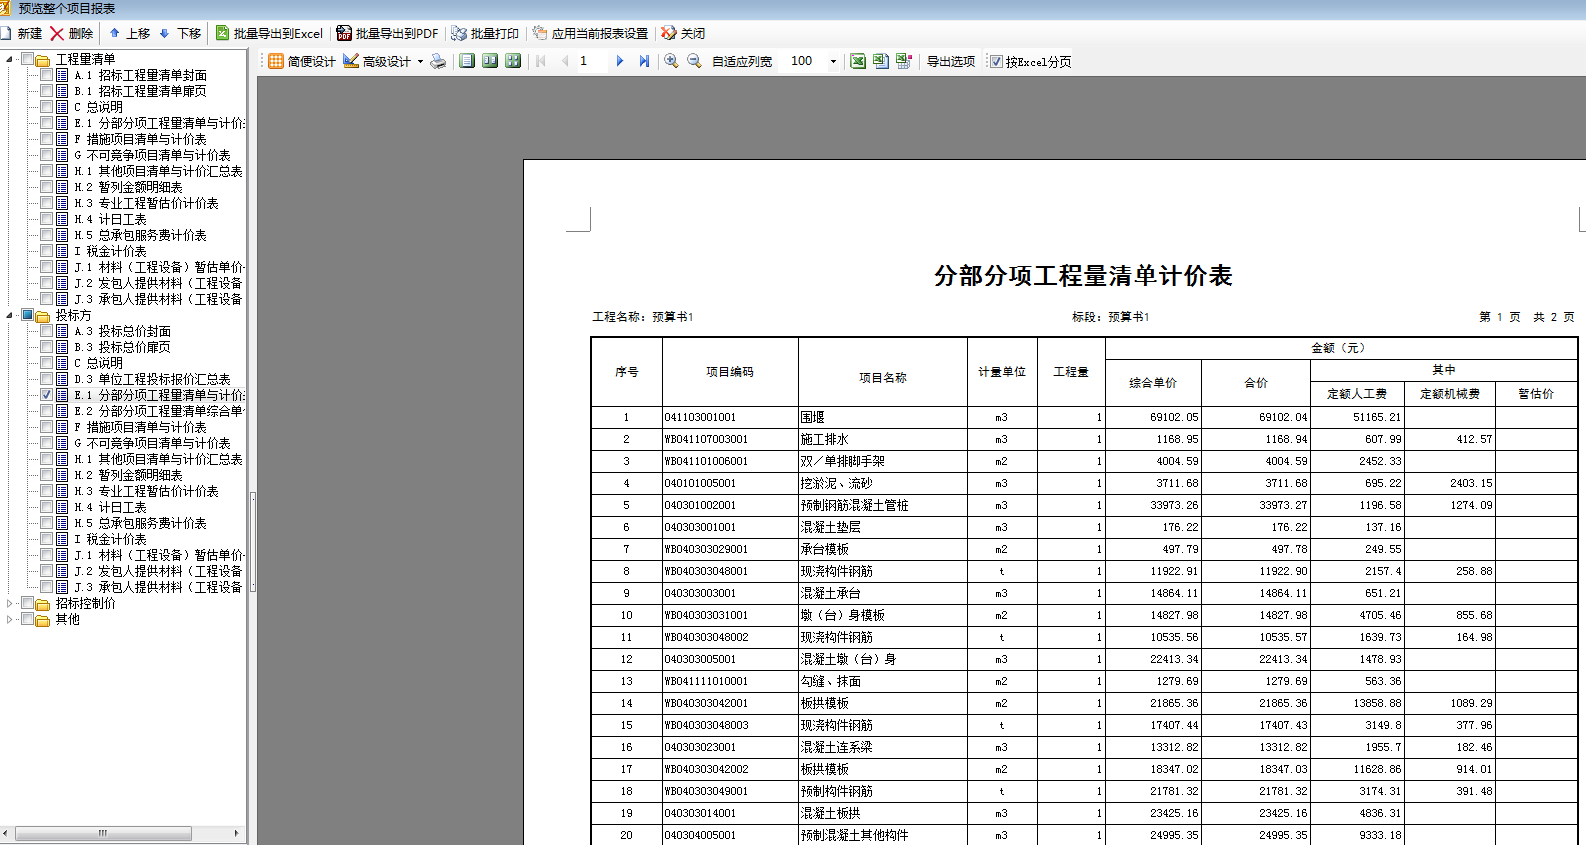The width and height of the screenshot is (1586, 845).
Task: Click the 综合单价 column header
Action: pyautogui.click(x=1153, y=383)
